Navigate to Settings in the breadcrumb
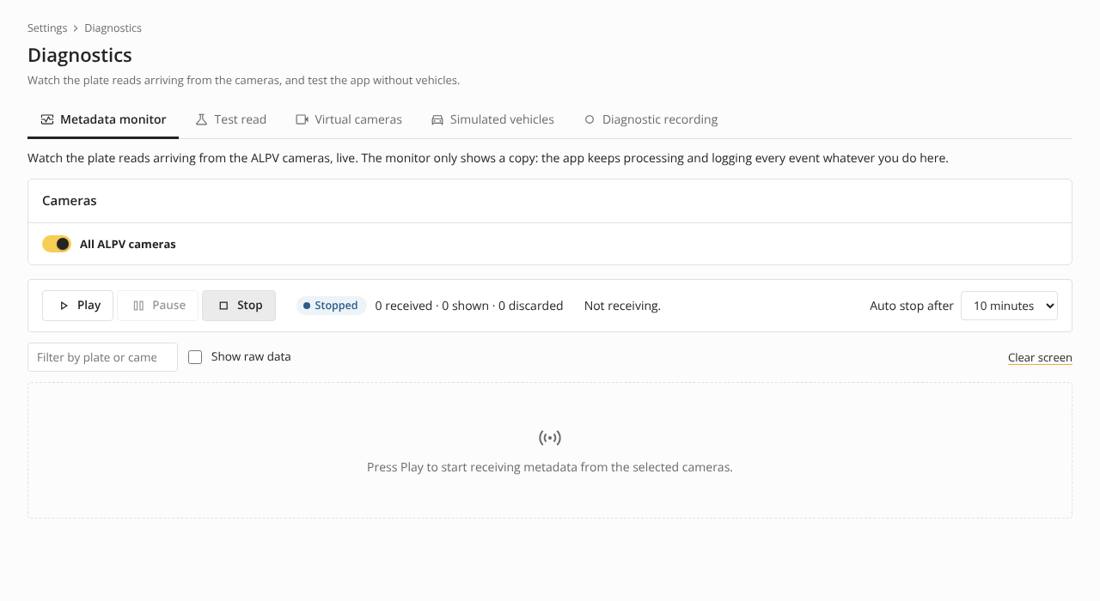 coord(47,28)
